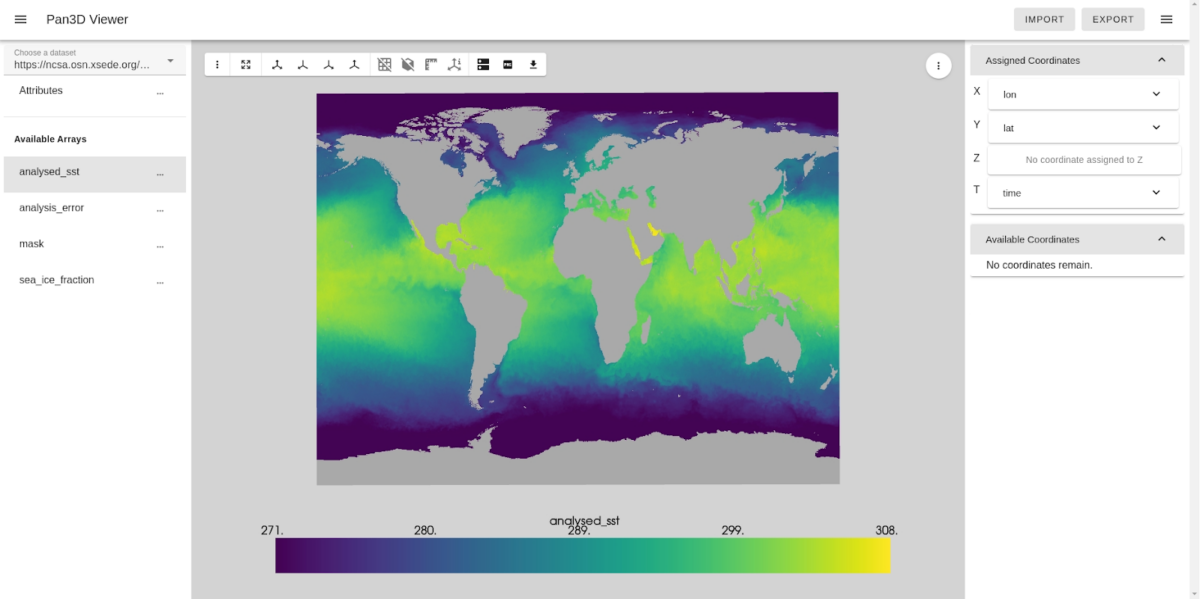Image resolution: width=1200 pixels, height=599 pixels.
Task: Click the download icon at the toolbar's end
Action: click(x=533, y=64)
